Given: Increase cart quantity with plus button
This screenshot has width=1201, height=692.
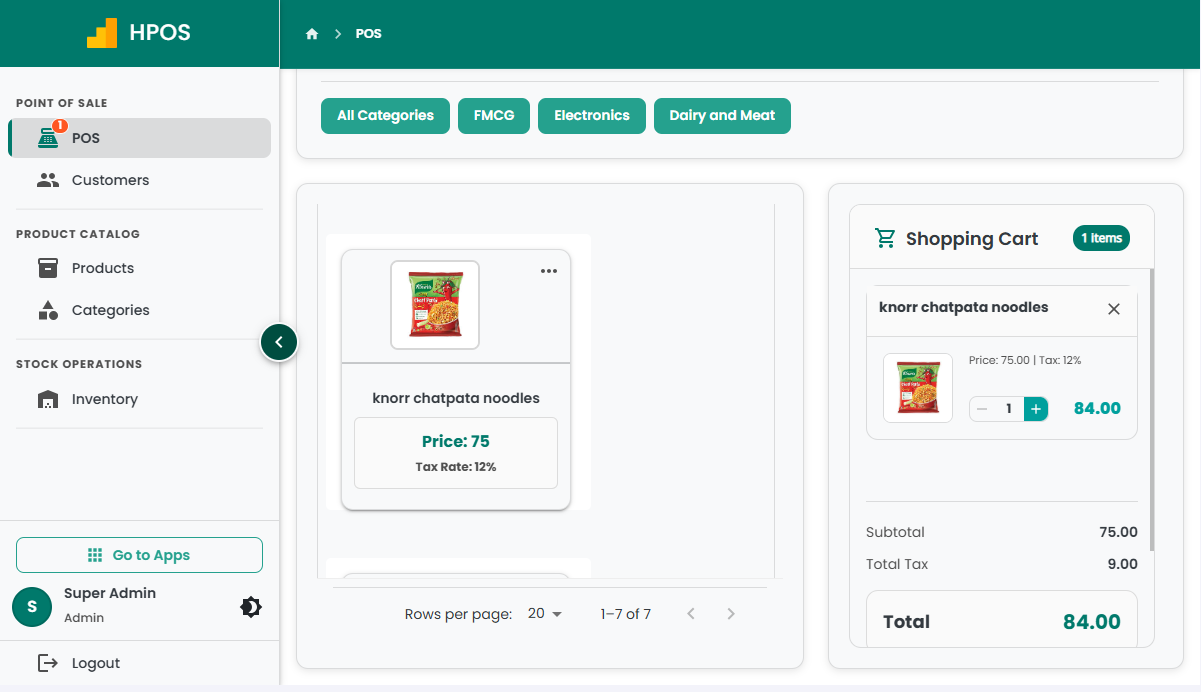Looking at the screenshot, I should (x=1036, y=409).
